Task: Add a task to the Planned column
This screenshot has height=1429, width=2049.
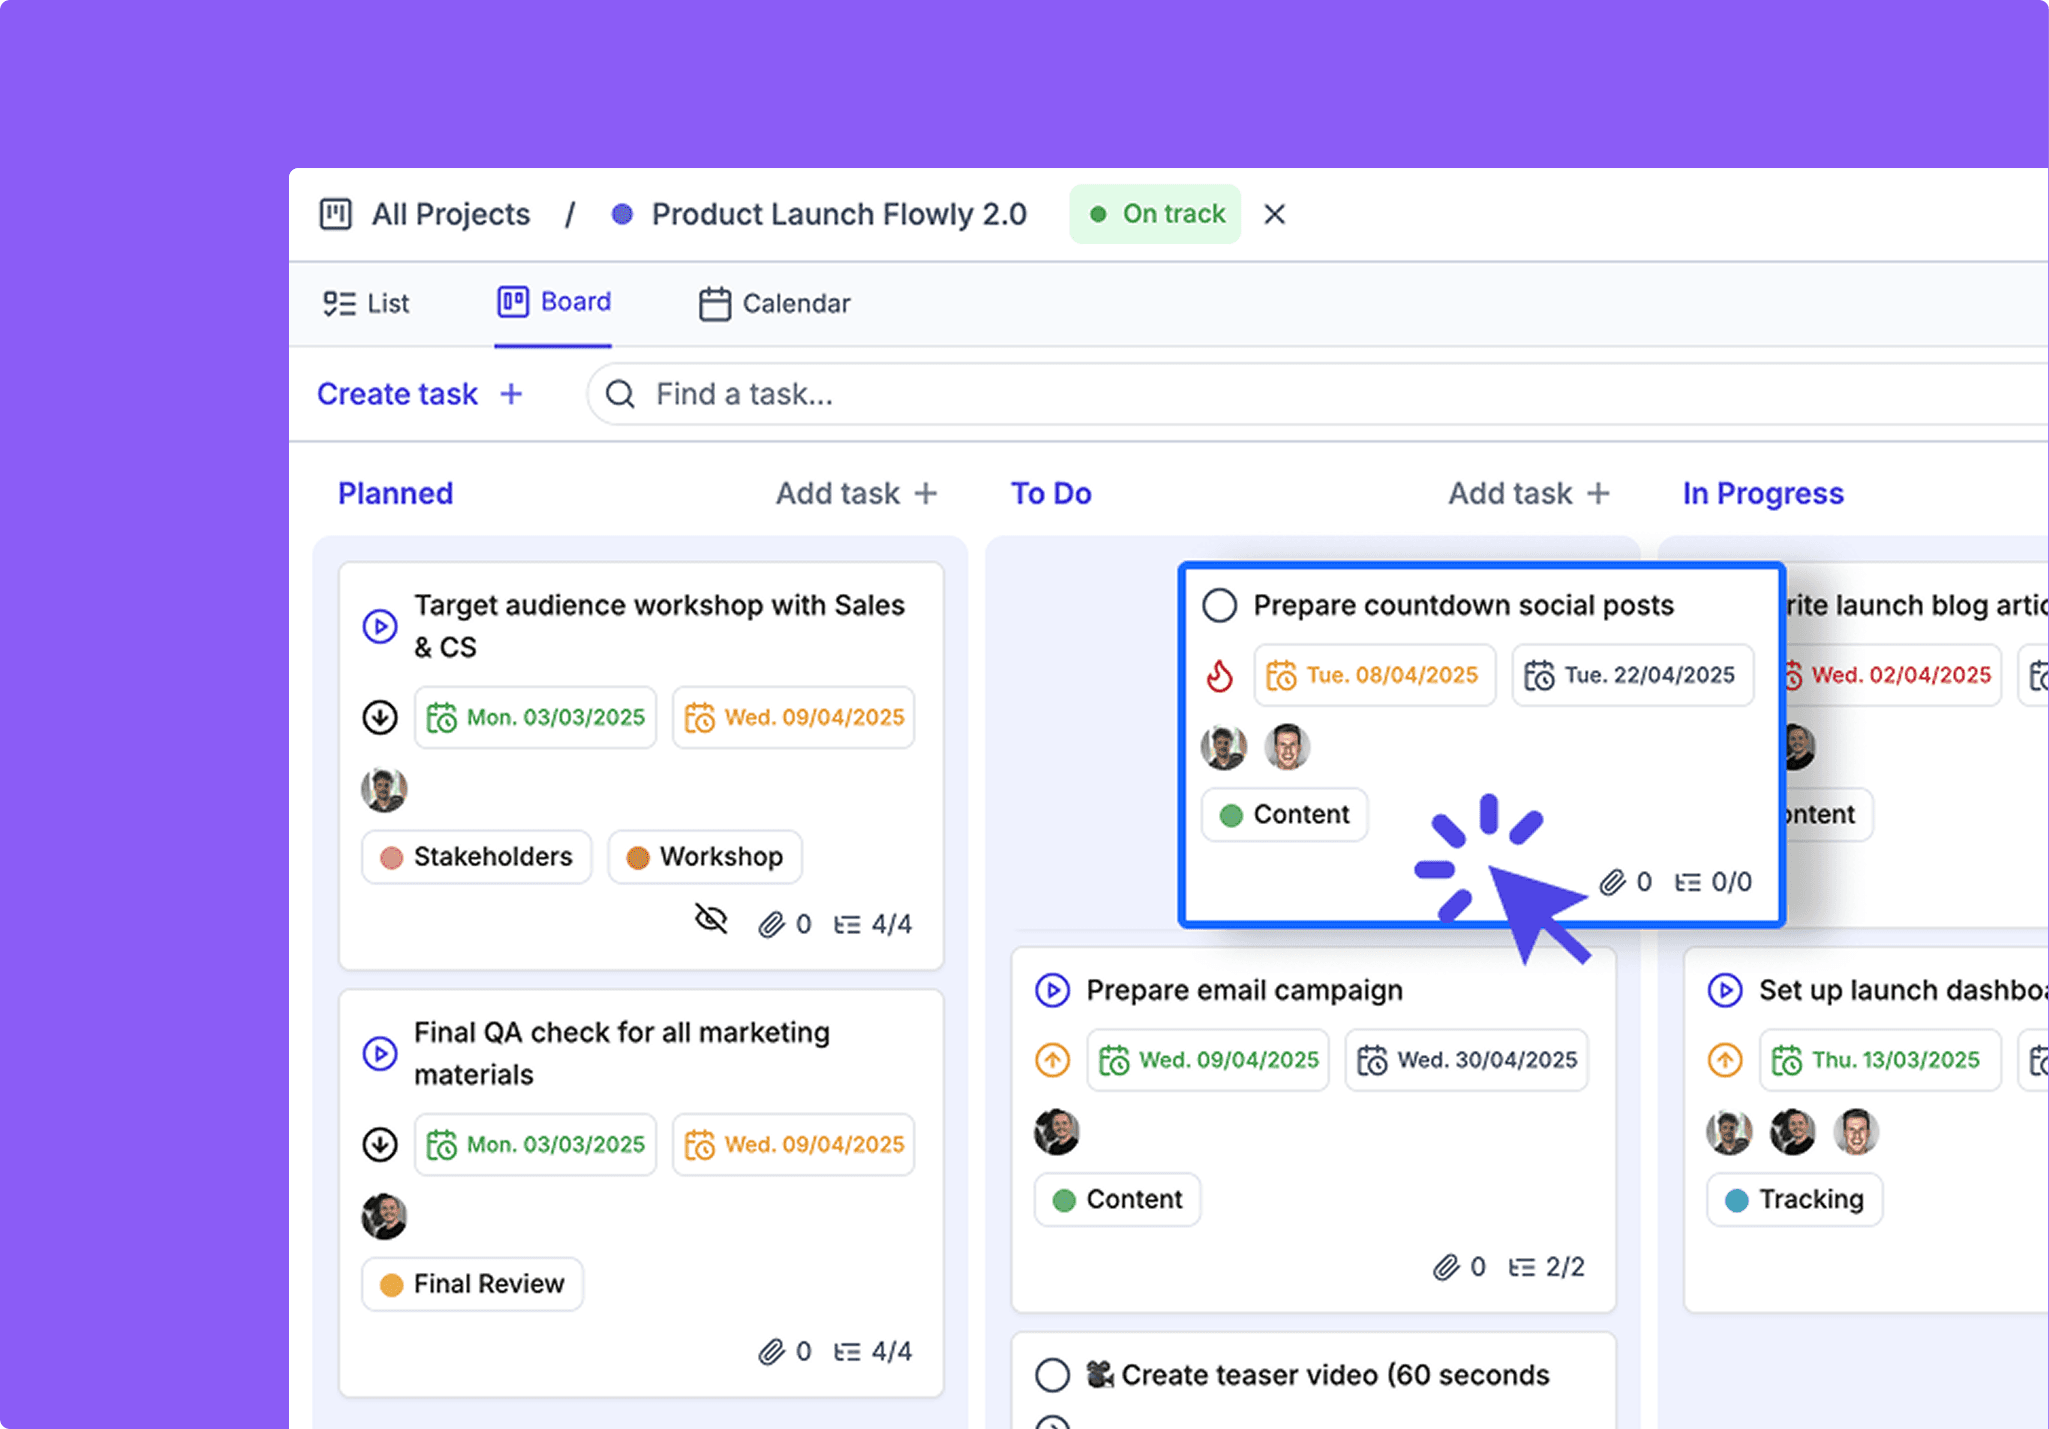Action: click(x=857, y=493)
